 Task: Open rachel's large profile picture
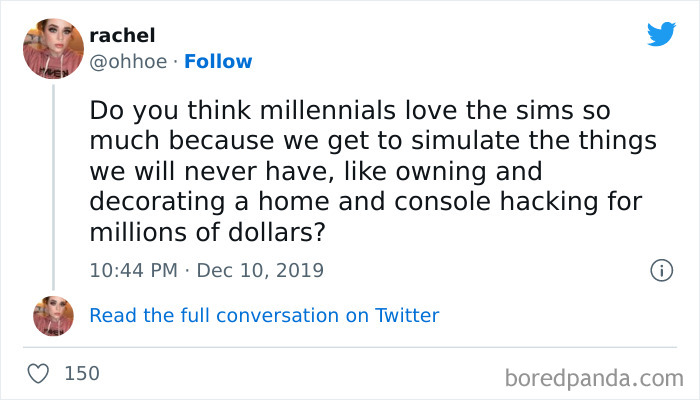coord(54,49)
